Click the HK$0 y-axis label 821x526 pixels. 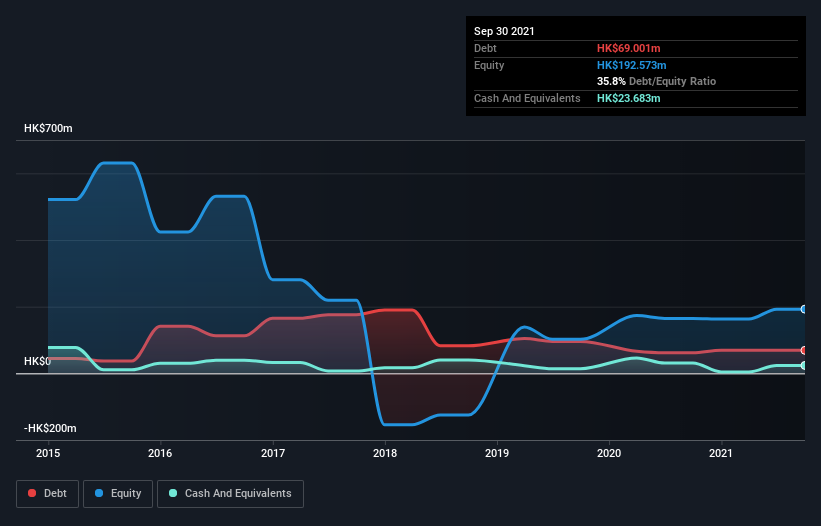[37, 361]
